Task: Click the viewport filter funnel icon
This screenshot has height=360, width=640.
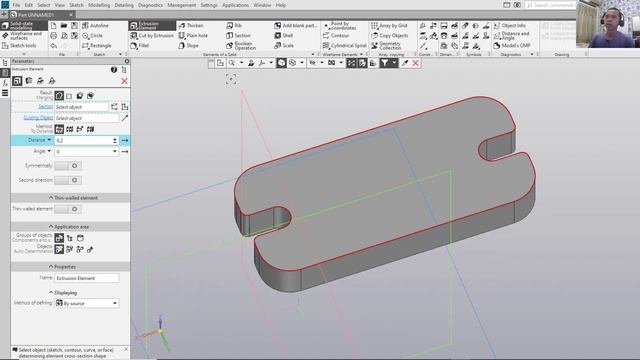Action: tap(384, 63)
